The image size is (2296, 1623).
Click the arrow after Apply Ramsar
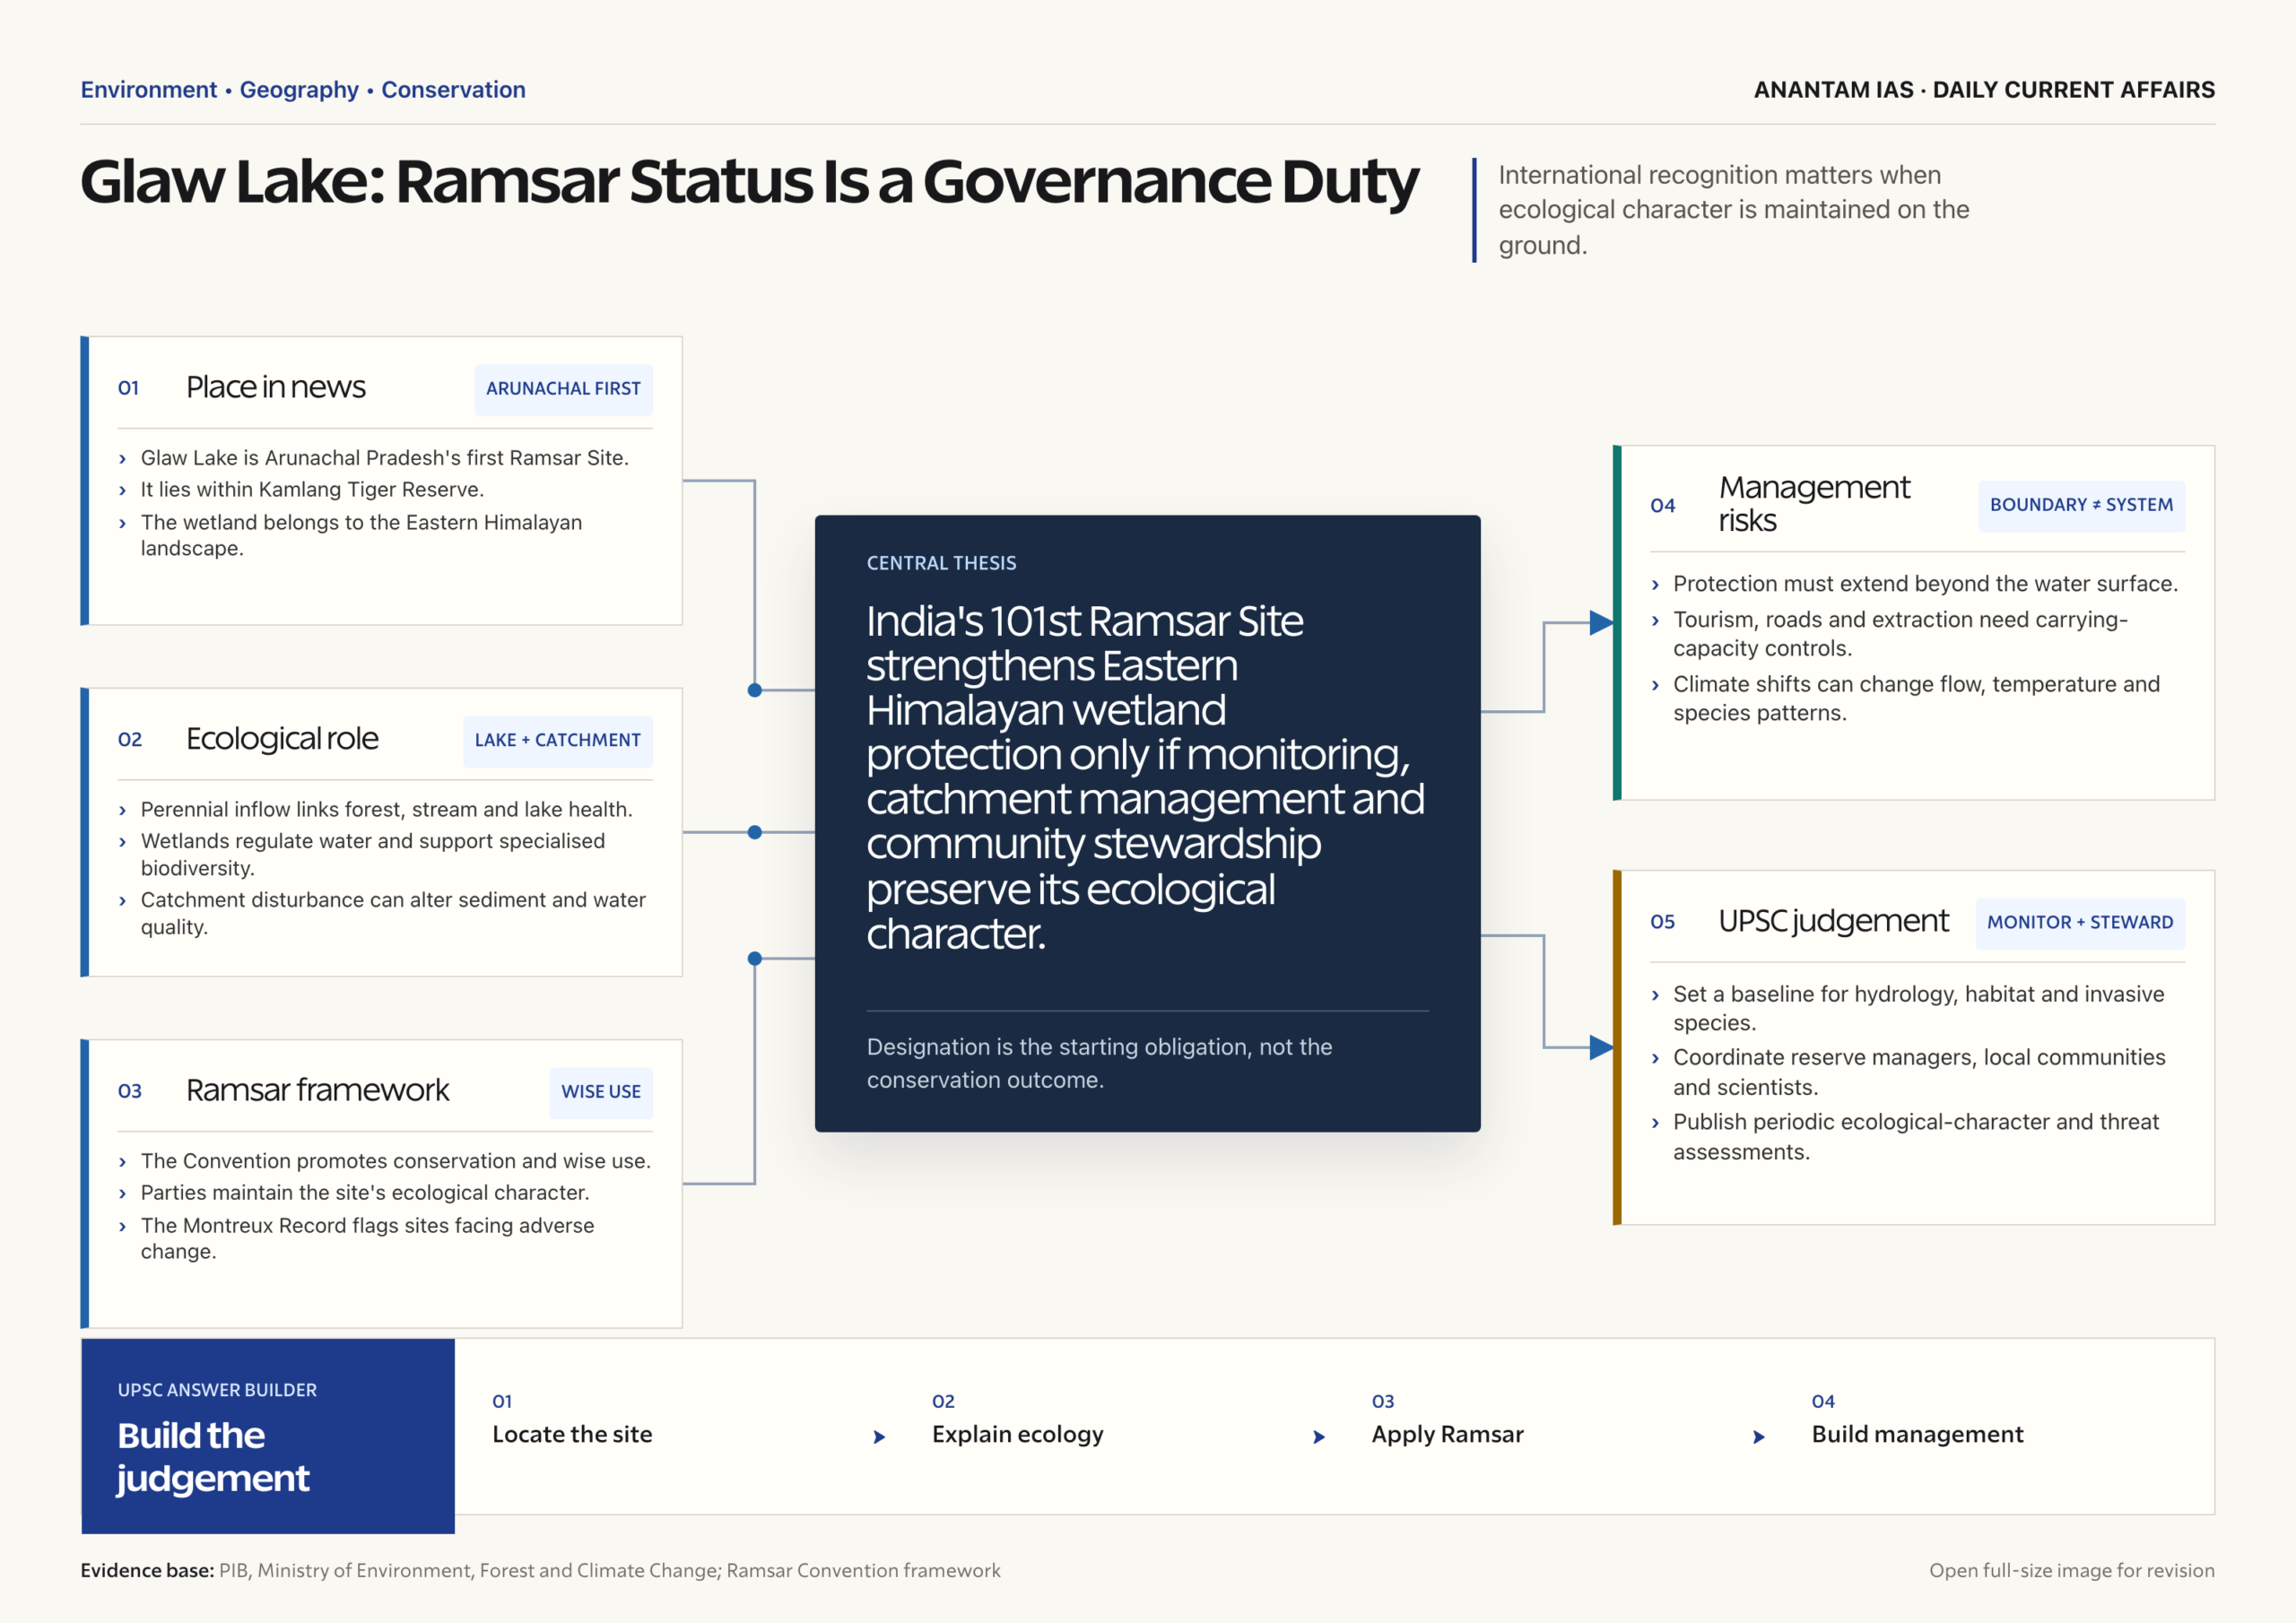point(1759,1437)
